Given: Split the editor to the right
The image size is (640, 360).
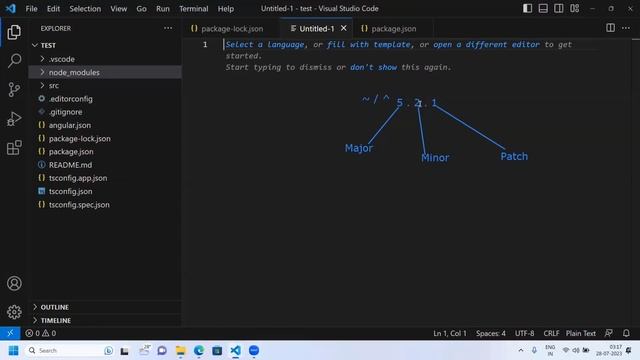Looking at the screenshot, I should pyautogui.click(x=610, y=28).
